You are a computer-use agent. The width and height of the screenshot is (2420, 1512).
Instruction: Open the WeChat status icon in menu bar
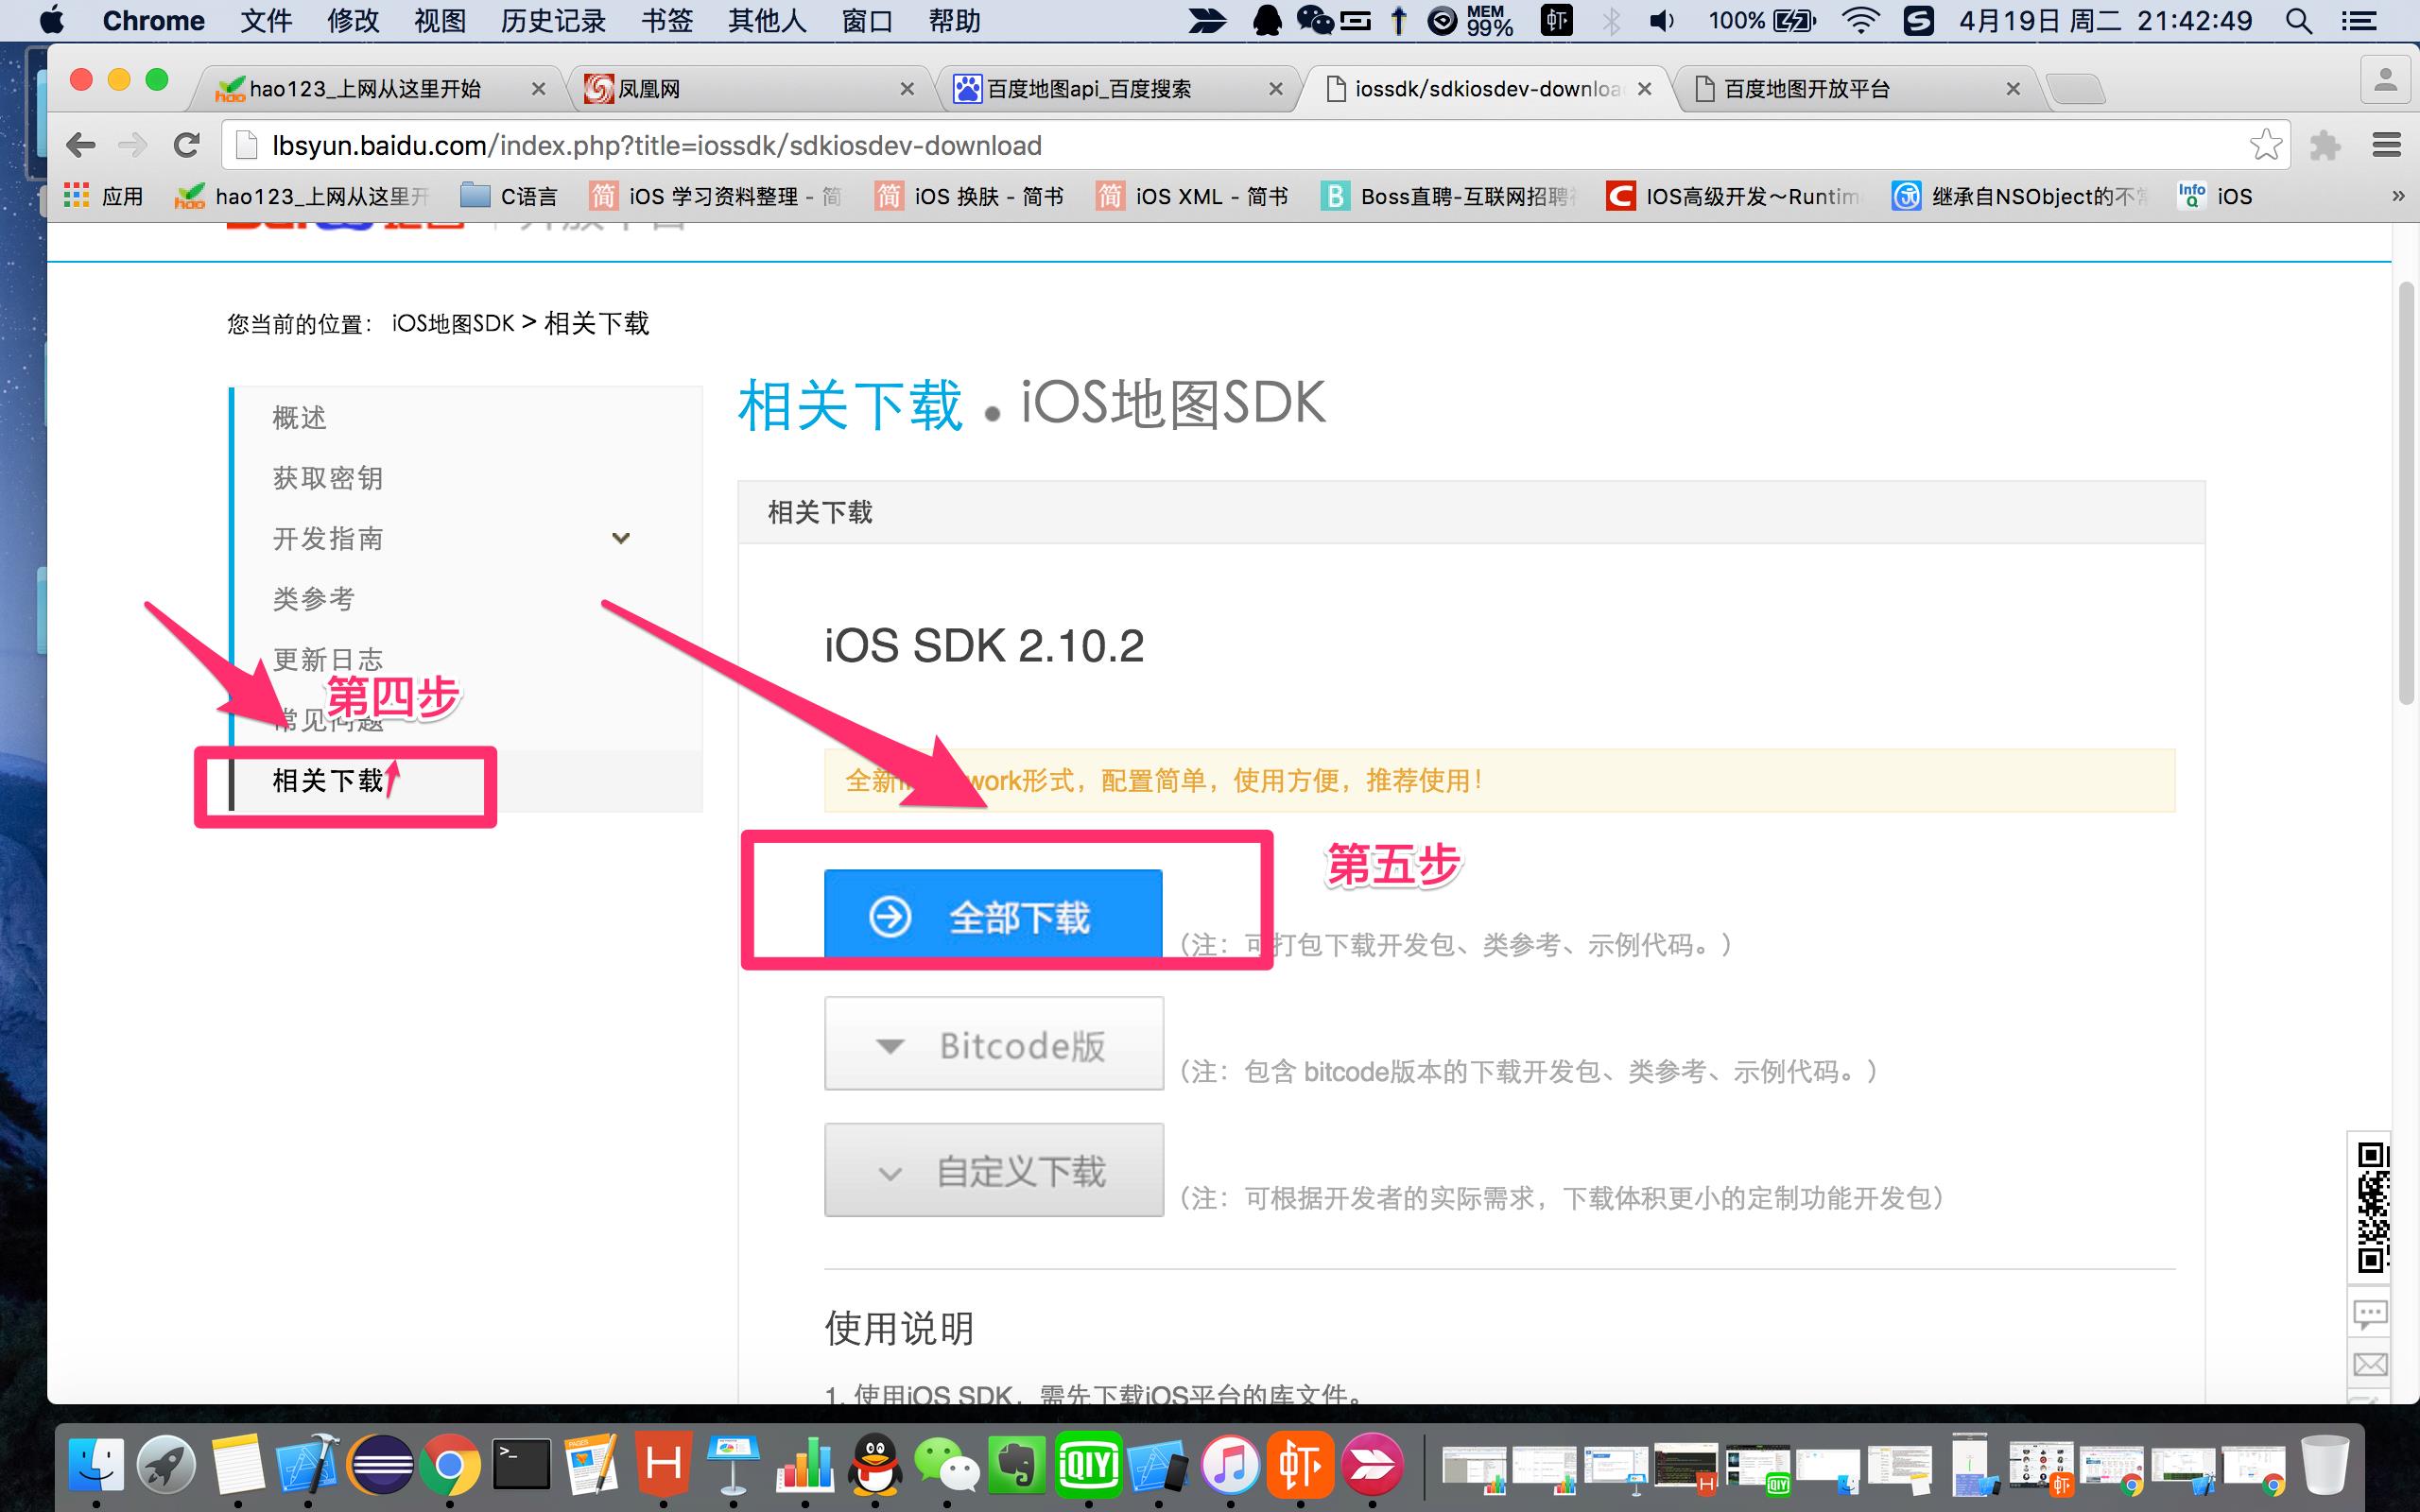click(1314, 20)
